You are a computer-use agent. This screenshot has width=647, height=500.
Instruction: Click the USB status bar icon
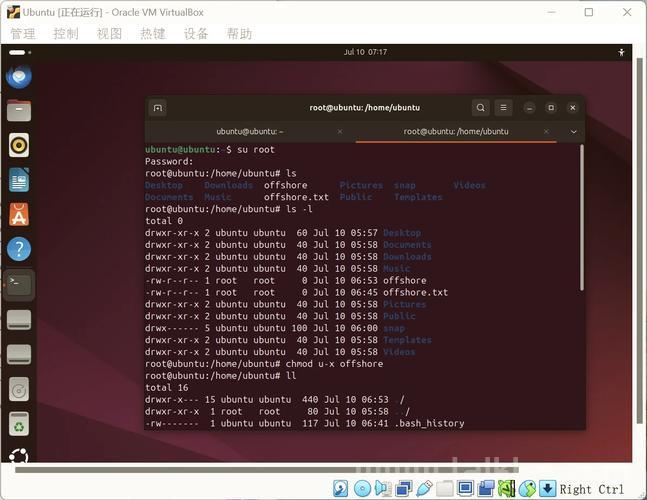point(424,489)
